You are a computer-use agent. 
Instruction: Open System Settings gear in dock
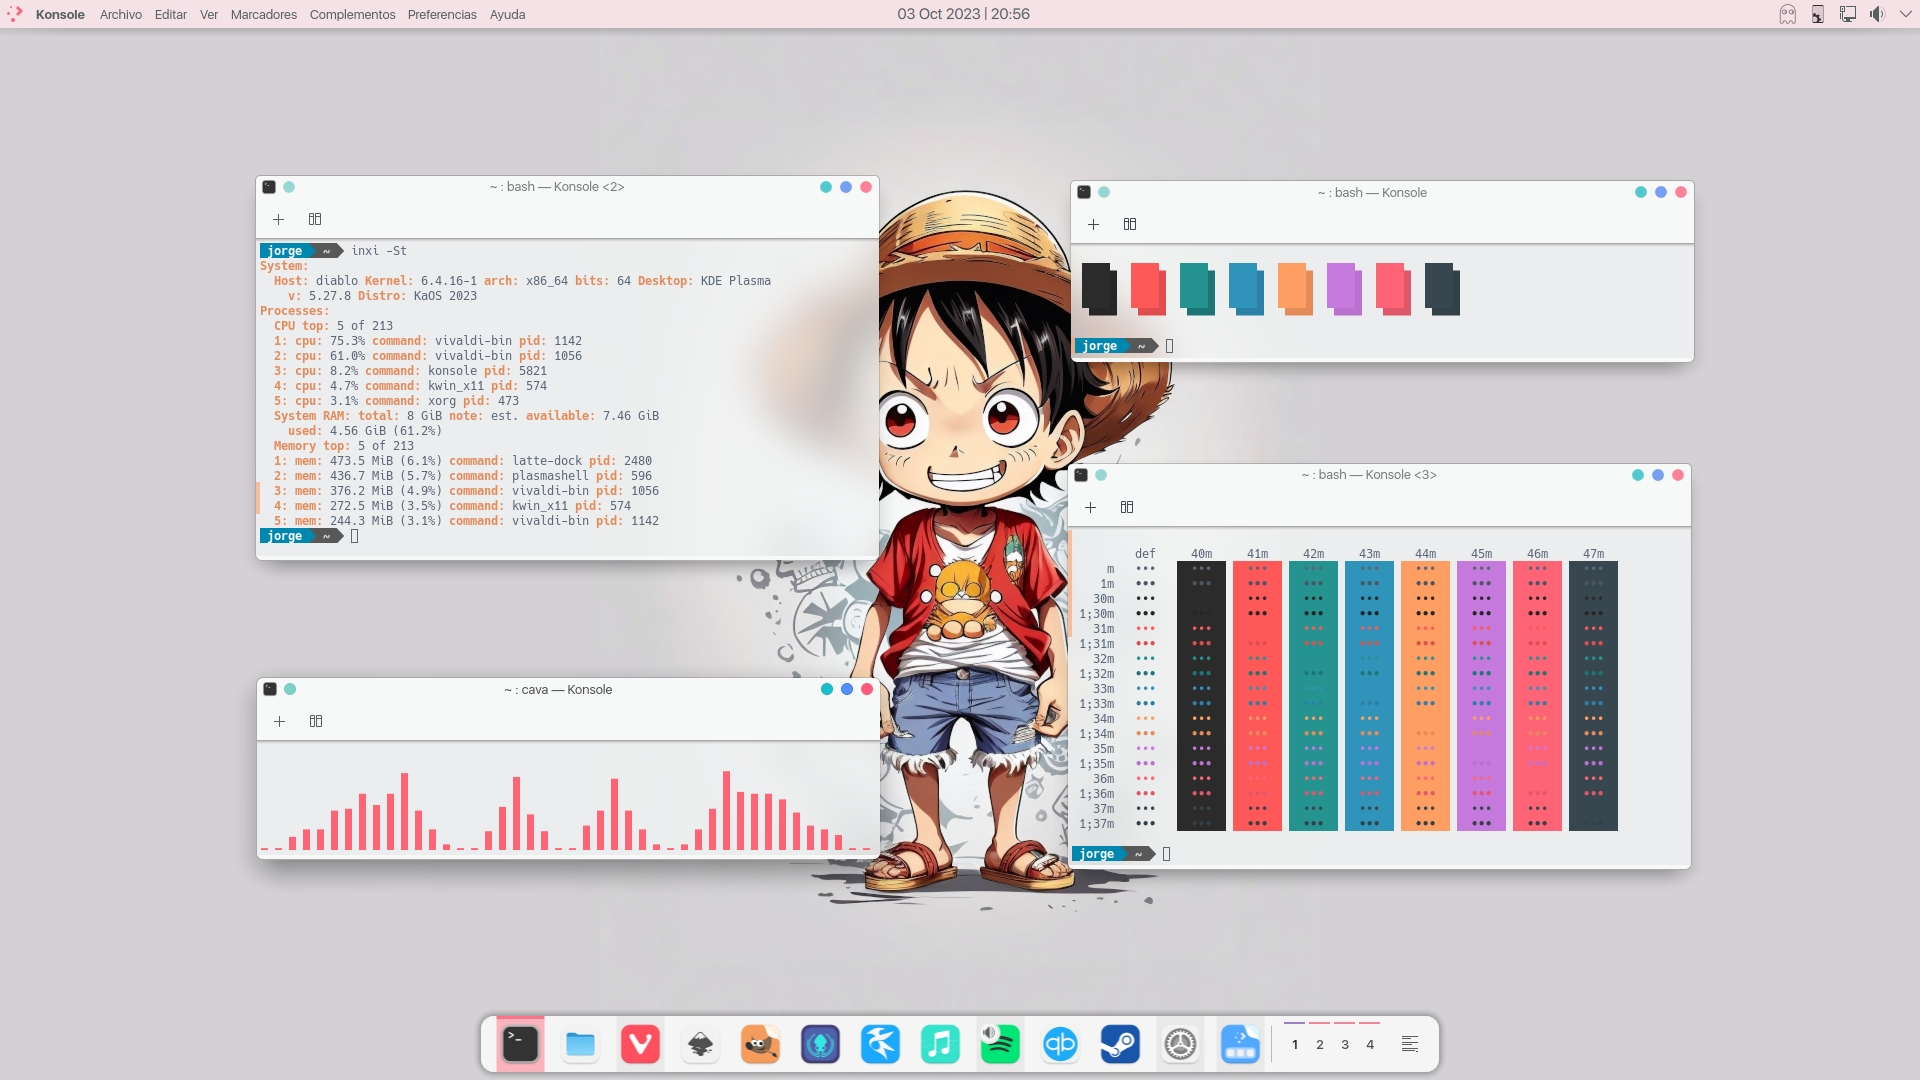(x=1180, y=1044)
